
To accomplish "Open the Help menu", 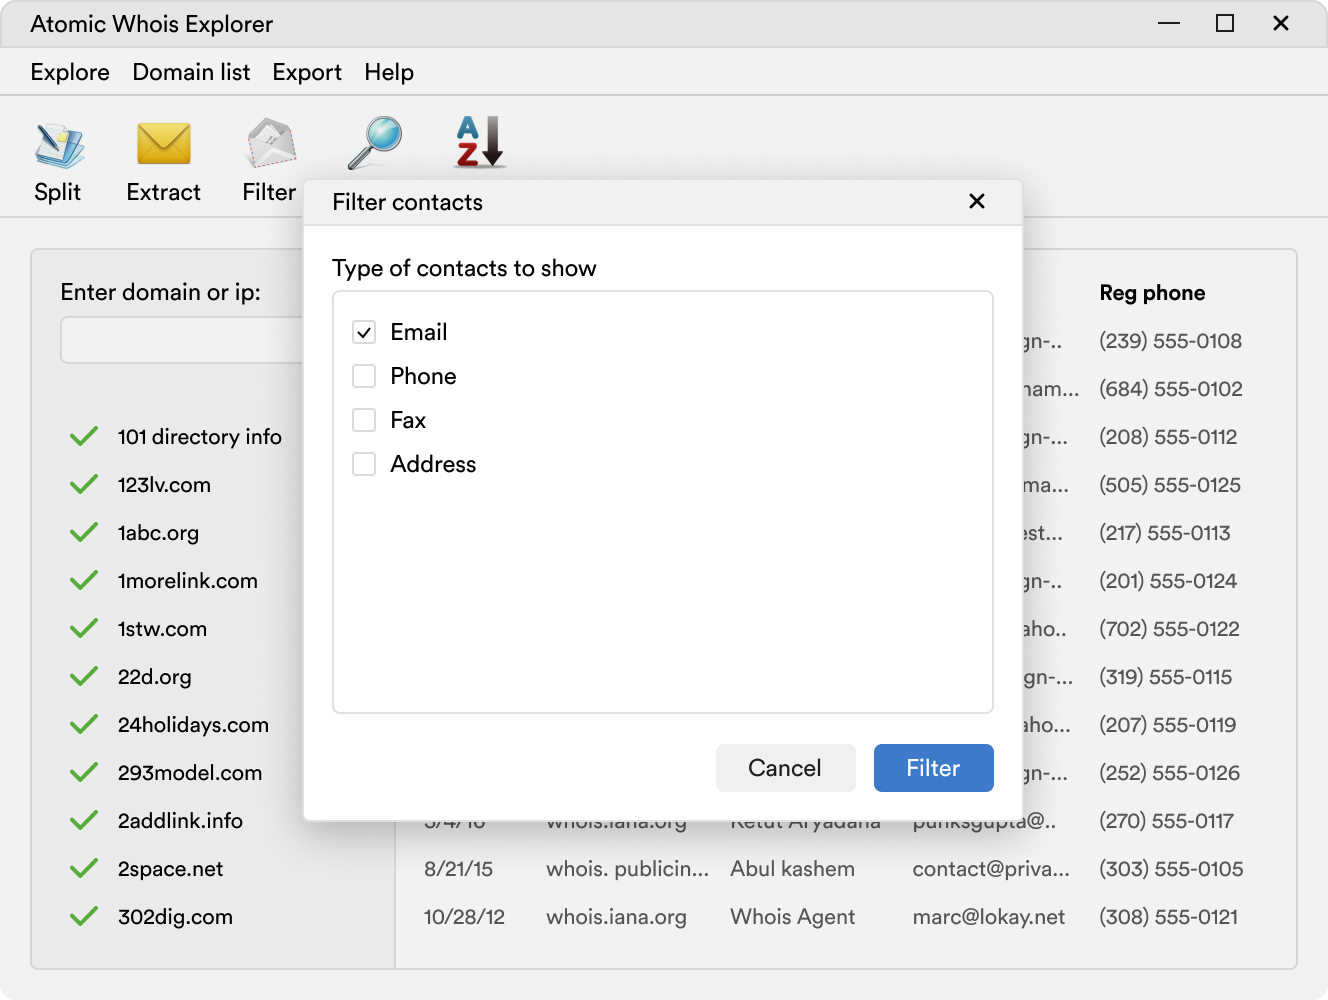I will [x=389, y=72].
